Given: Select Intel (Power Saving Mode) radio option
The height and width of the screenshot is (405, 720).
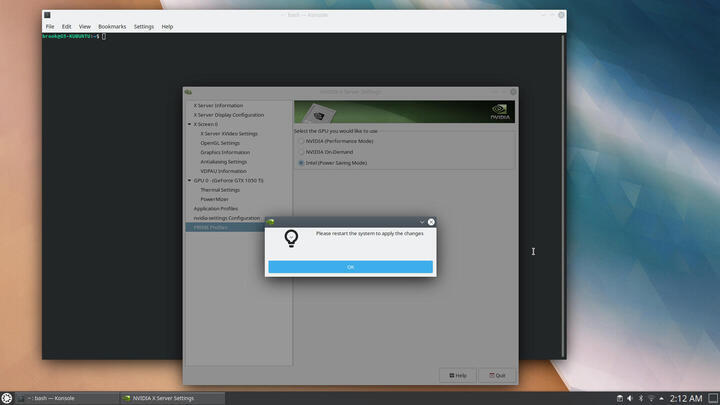Looking at the screenshot, I should click(x=301, y=163).
